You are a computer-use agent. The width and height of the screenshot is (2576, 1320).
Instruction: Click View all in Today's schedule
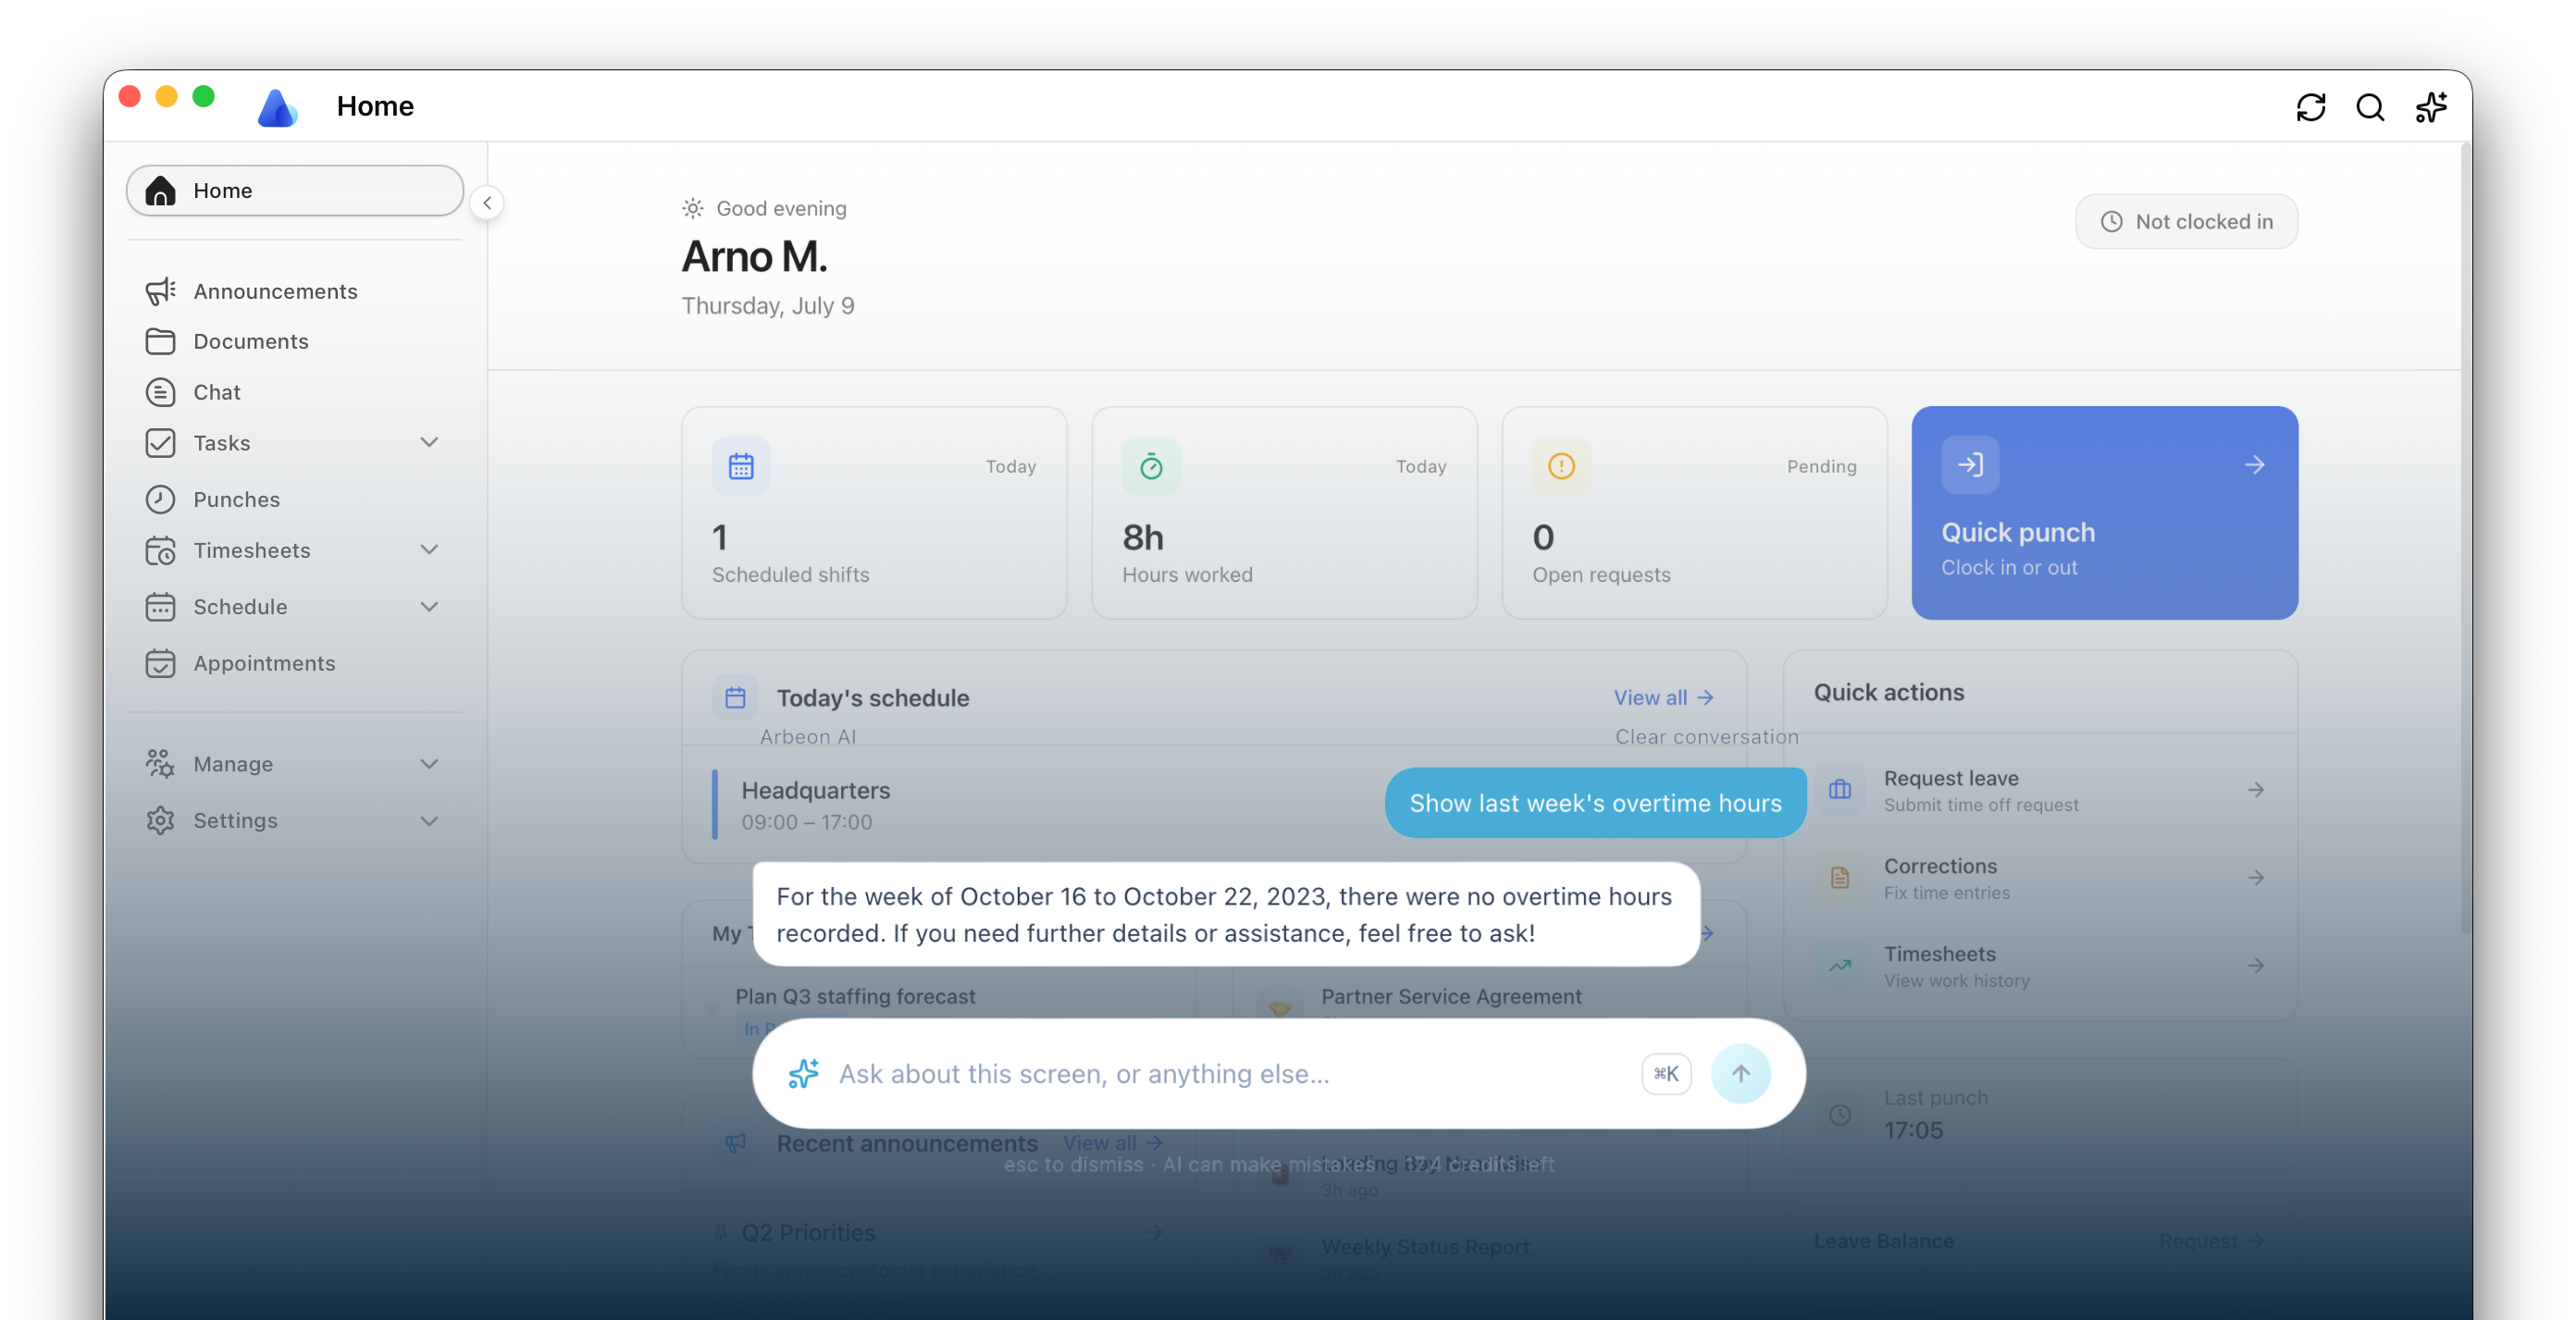coord(1663,697)
